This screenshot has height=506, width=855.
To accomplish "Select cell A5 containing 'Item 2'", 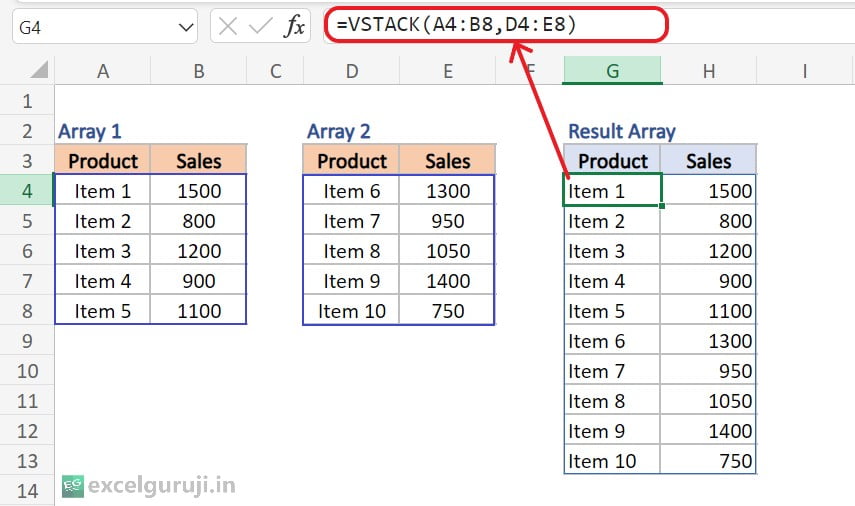I will point(103,221).
